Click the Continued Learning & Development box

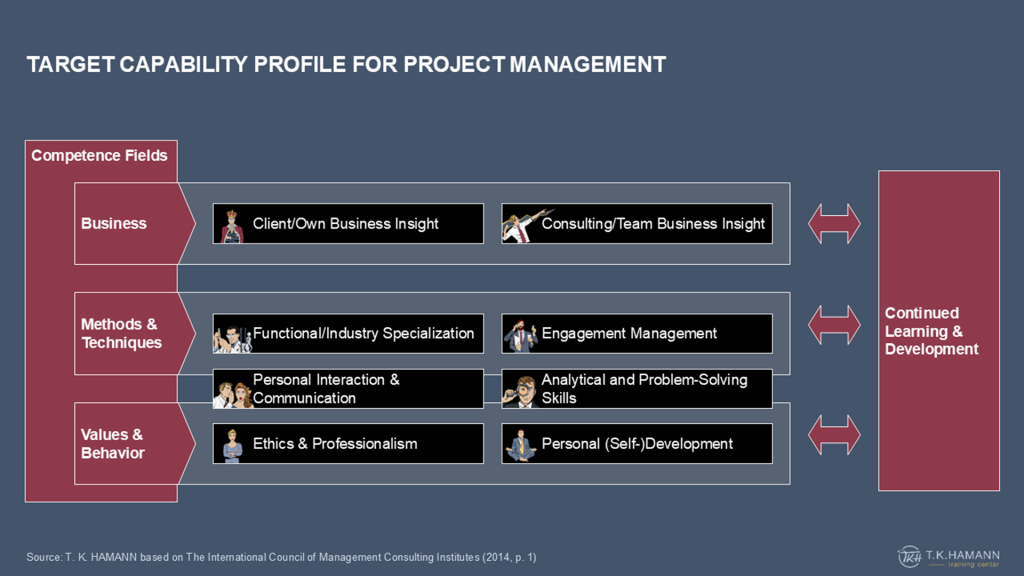pyautogui.click(x=938, y=331)
